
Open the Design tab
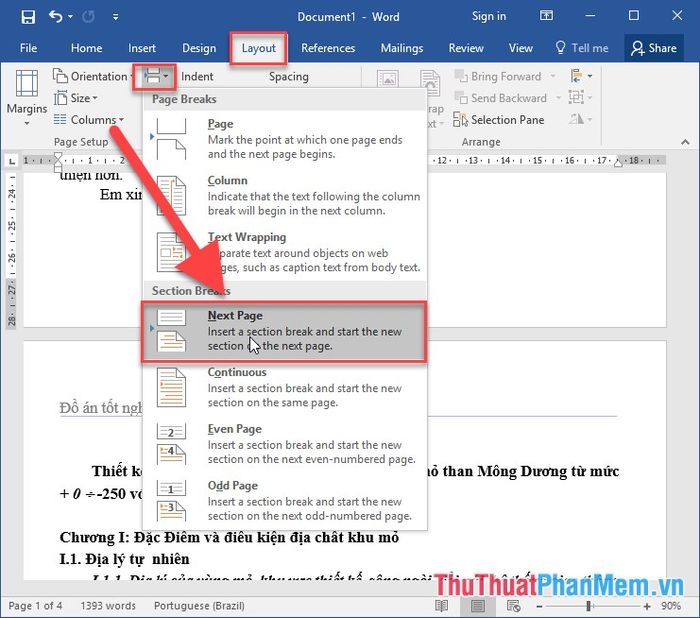(x=199, y=48)
